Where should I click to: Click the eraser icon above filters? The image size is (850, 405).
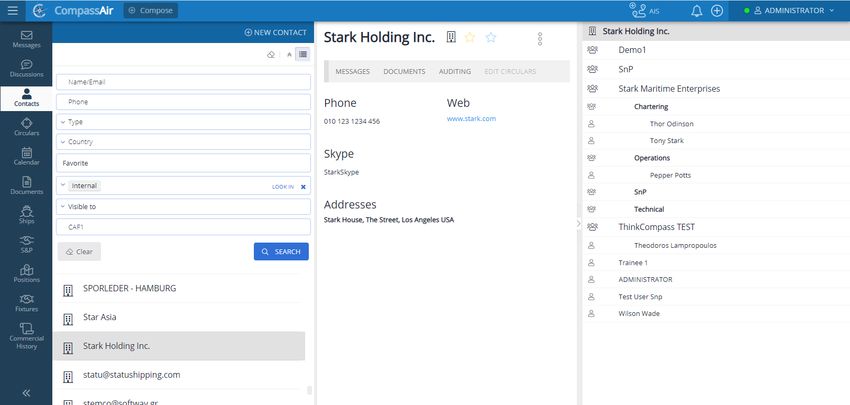coord(271,54)
